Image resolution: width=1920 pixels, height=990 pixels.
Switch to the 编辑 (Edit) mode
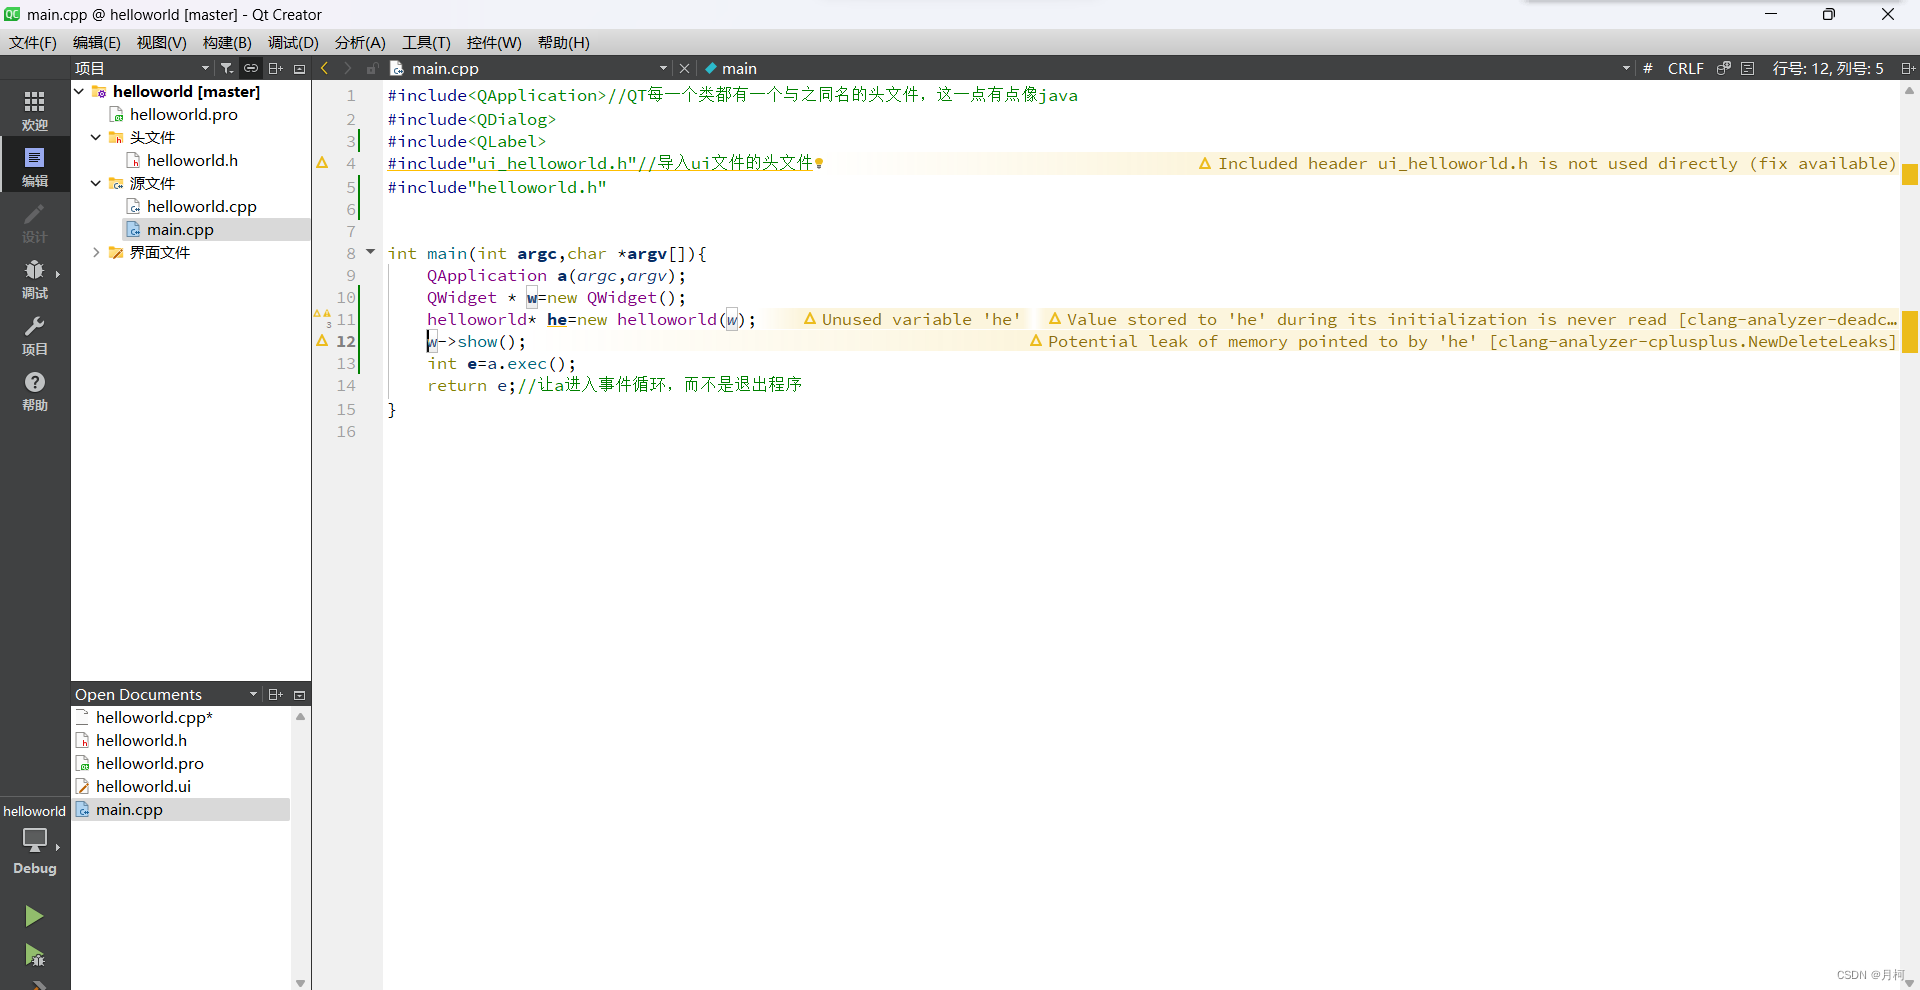[35, 166]
